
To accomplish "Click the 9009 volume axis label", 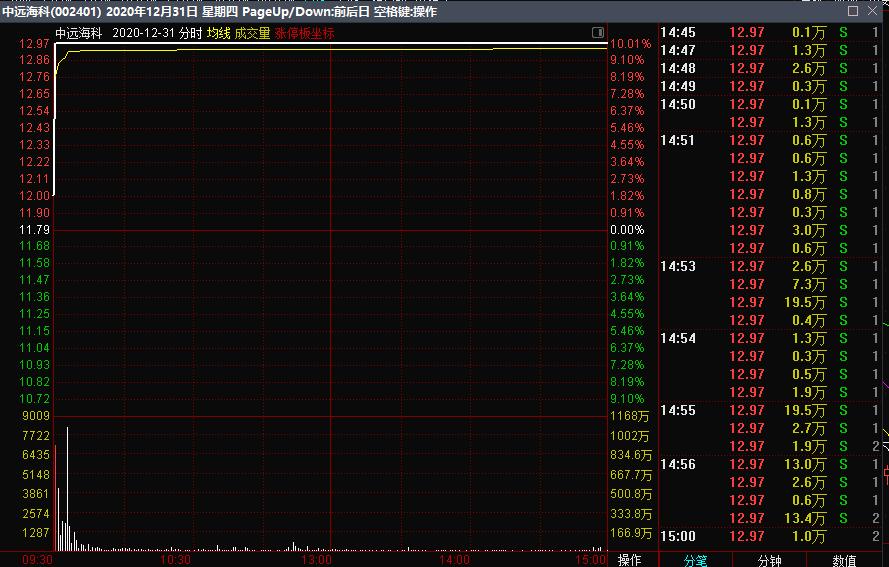I will (36, 416).
